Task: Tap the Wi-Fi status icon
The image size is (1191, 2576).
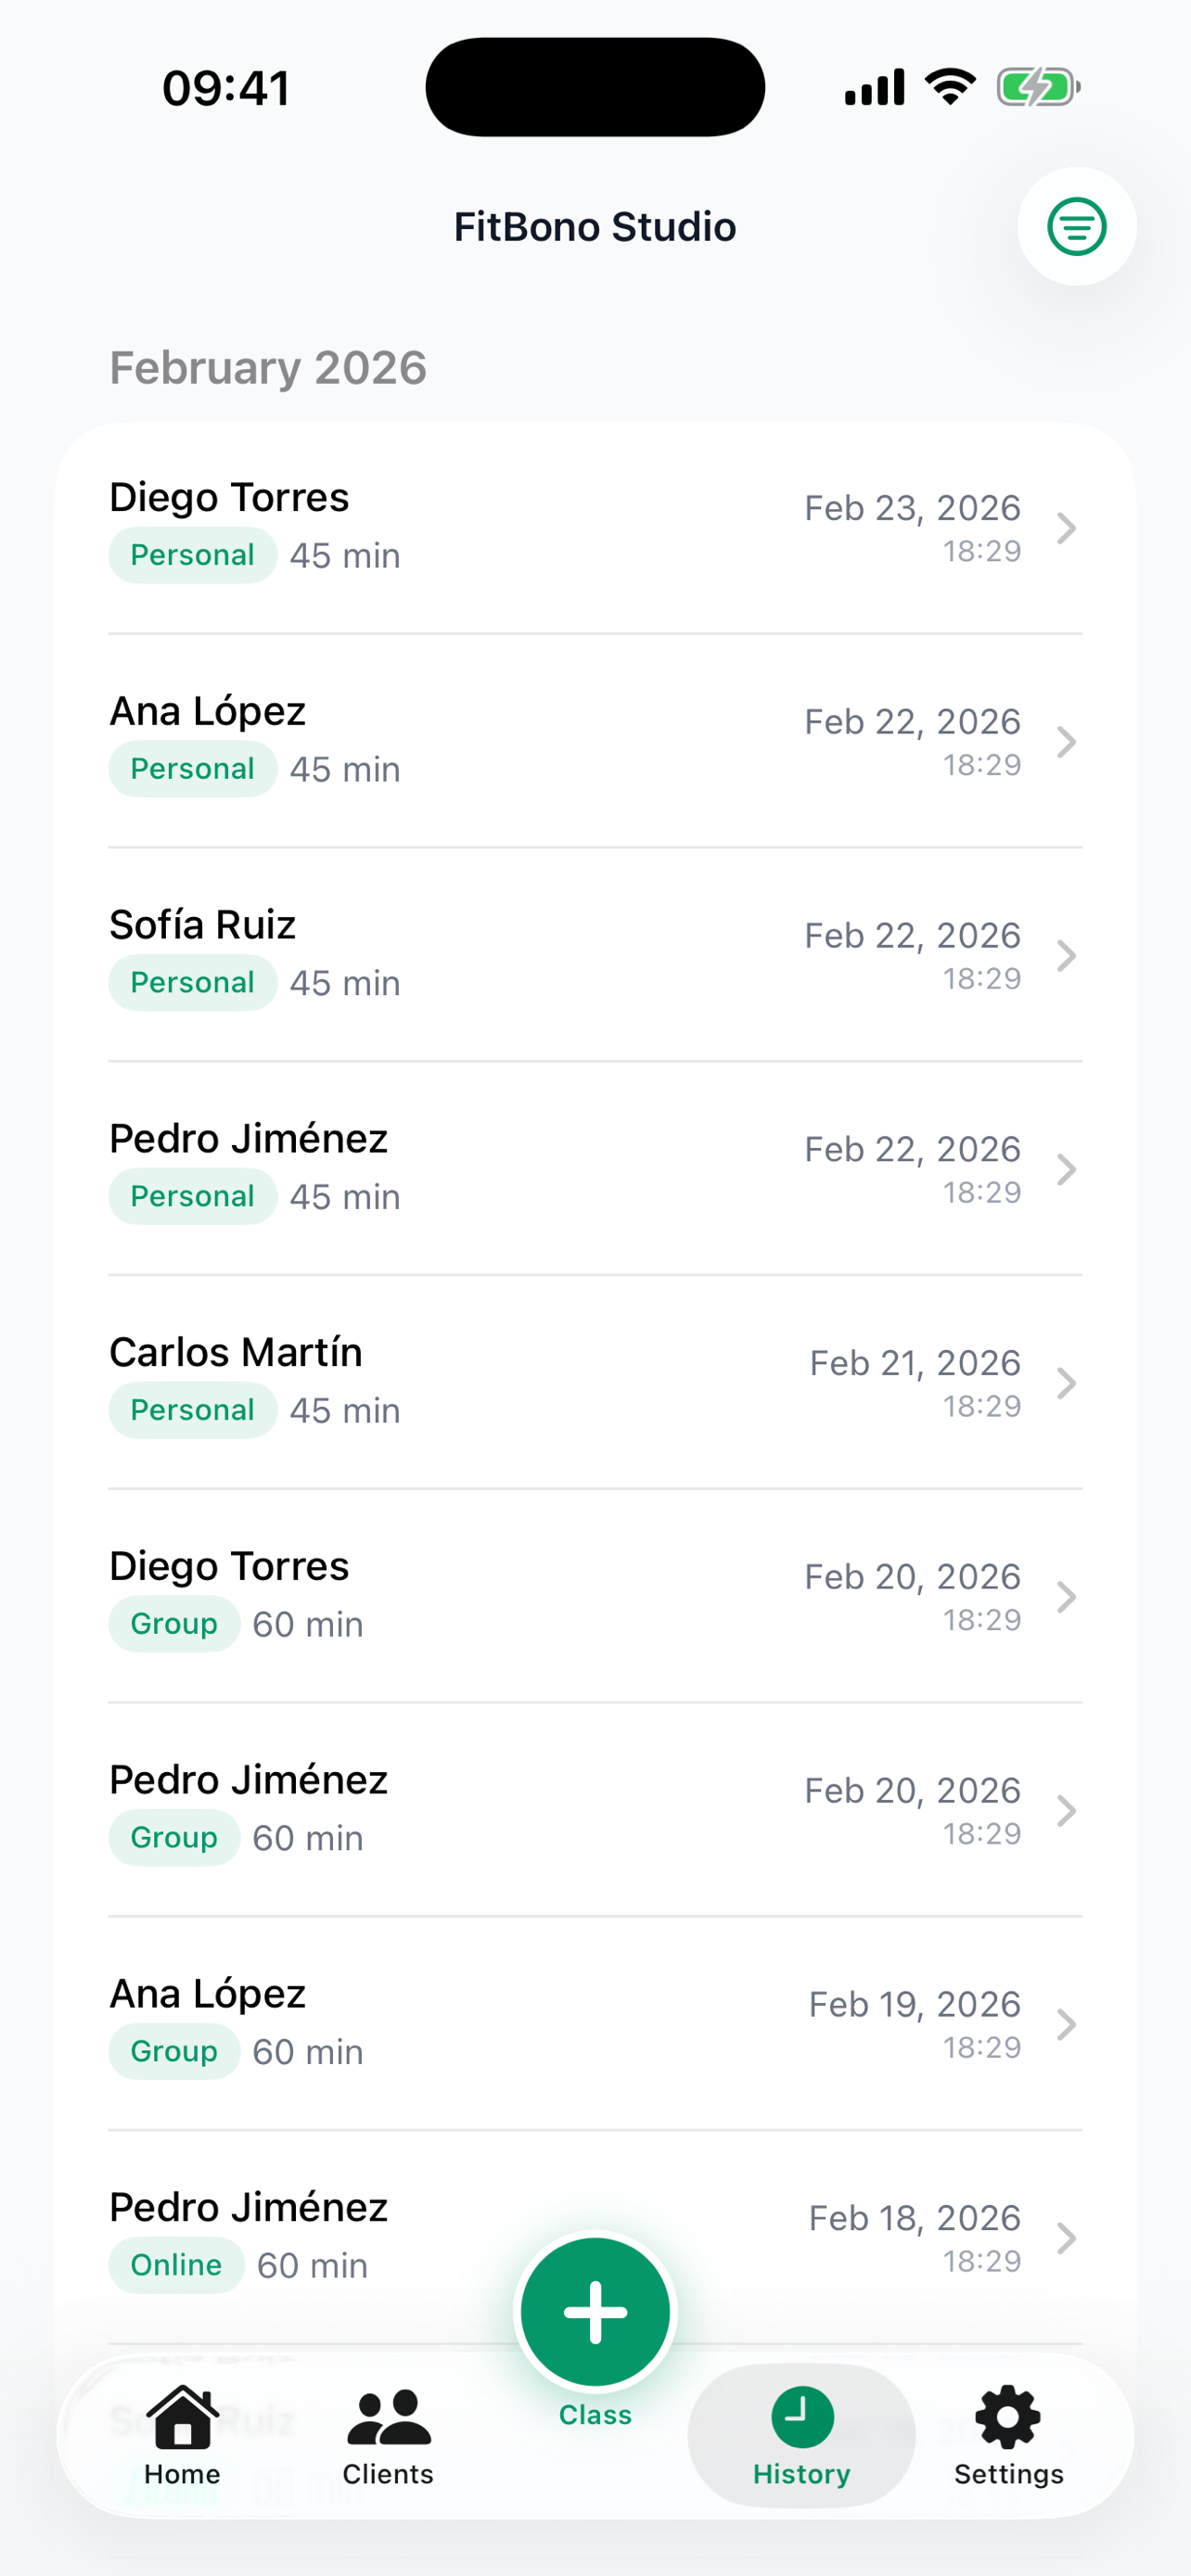Action: (950, 87)
